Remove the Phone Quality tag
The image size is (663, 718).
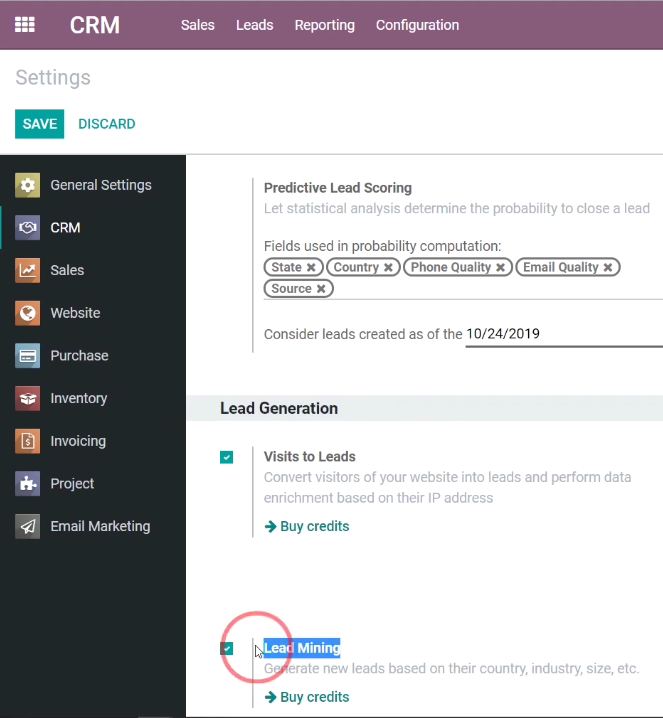click(x=500, y=267)
